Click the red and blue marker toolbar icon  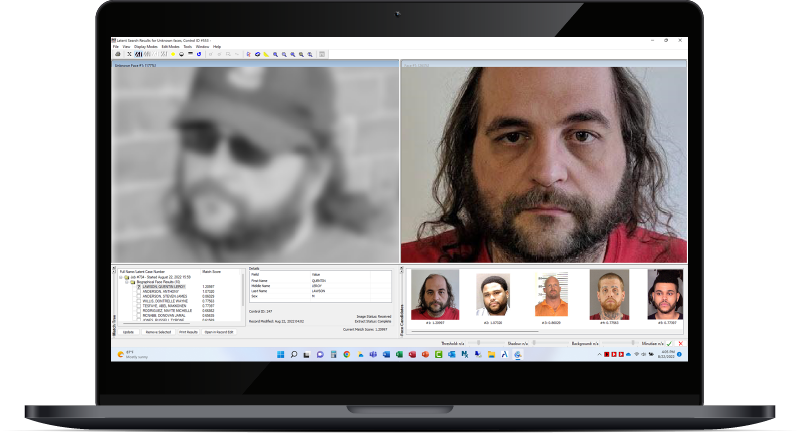tap(248, 54)
